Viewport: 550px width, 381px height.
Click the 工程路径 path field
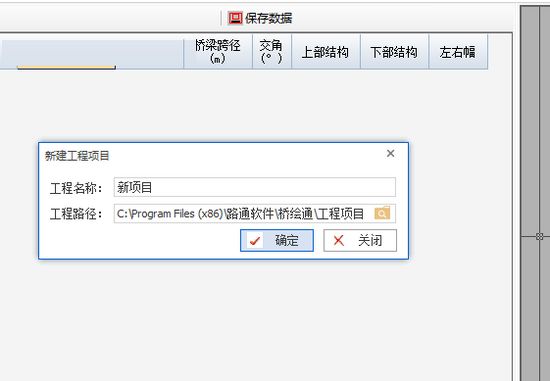coord(255,213)
